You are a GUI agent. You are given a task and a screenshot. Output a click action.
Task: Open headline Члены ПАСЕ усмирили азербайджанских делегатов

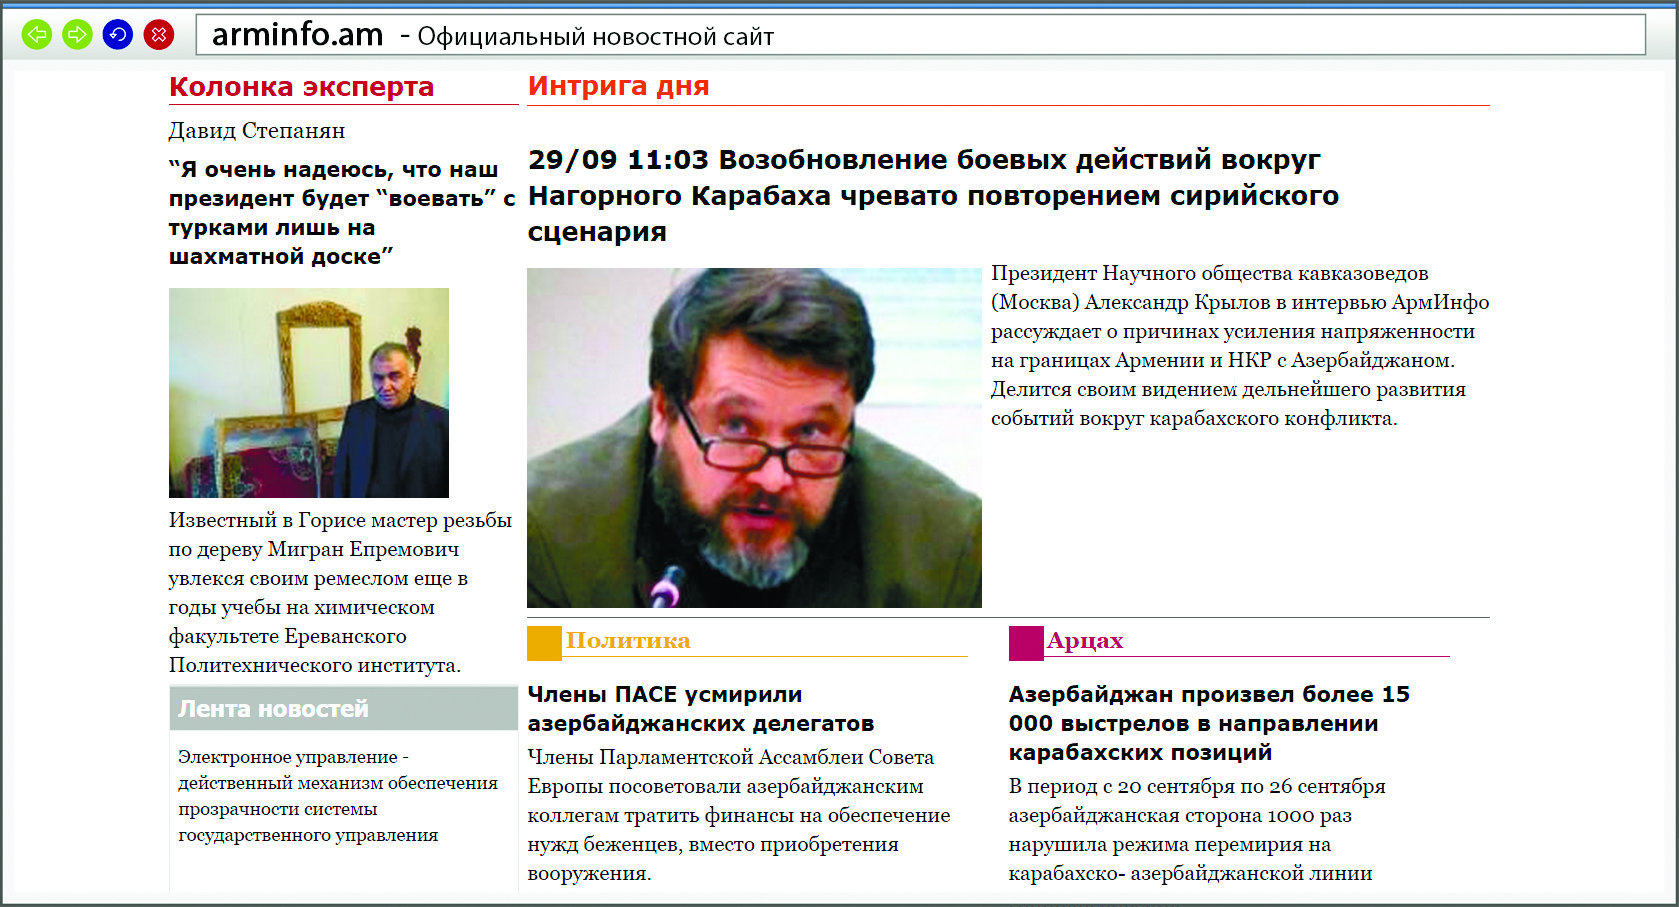point(701,709)
